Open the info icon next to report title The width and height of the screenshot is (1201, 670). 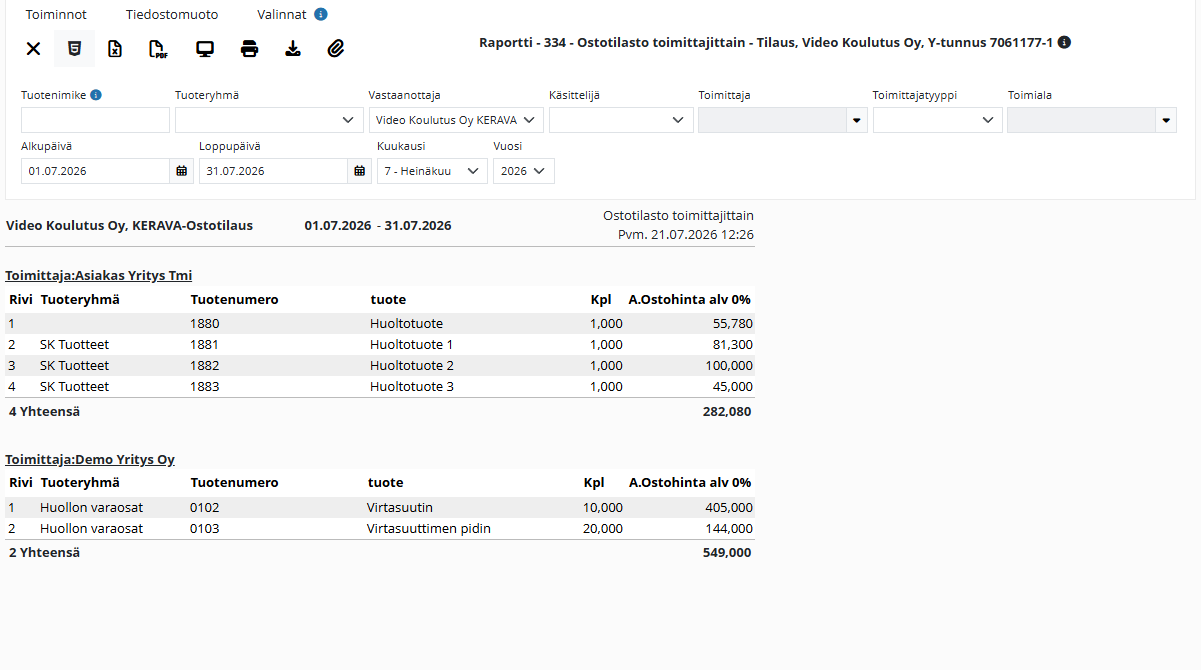pyautogui.click(x=1064, y=43)
